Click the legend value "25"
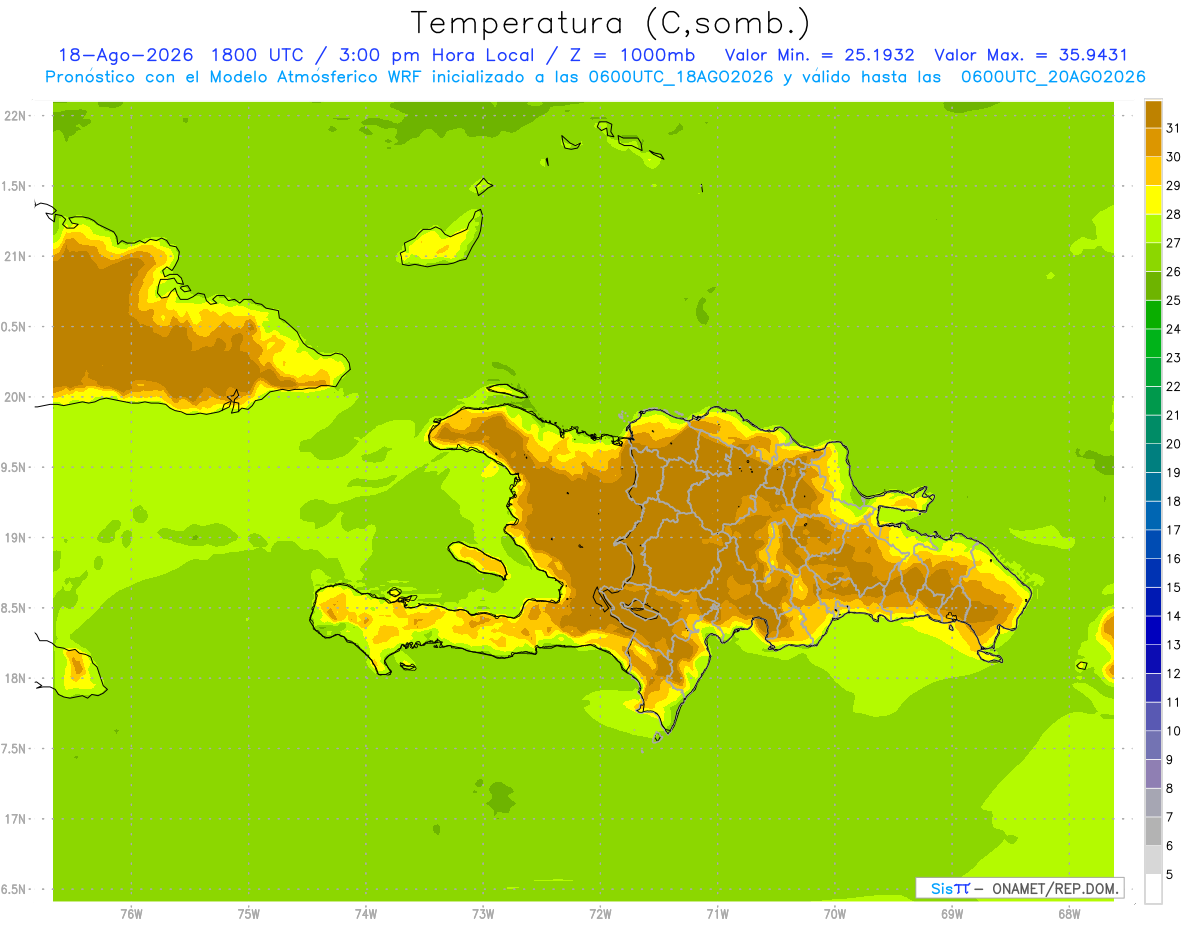This screenshot has height=927, width=1200. click(x=1173, y=300)
